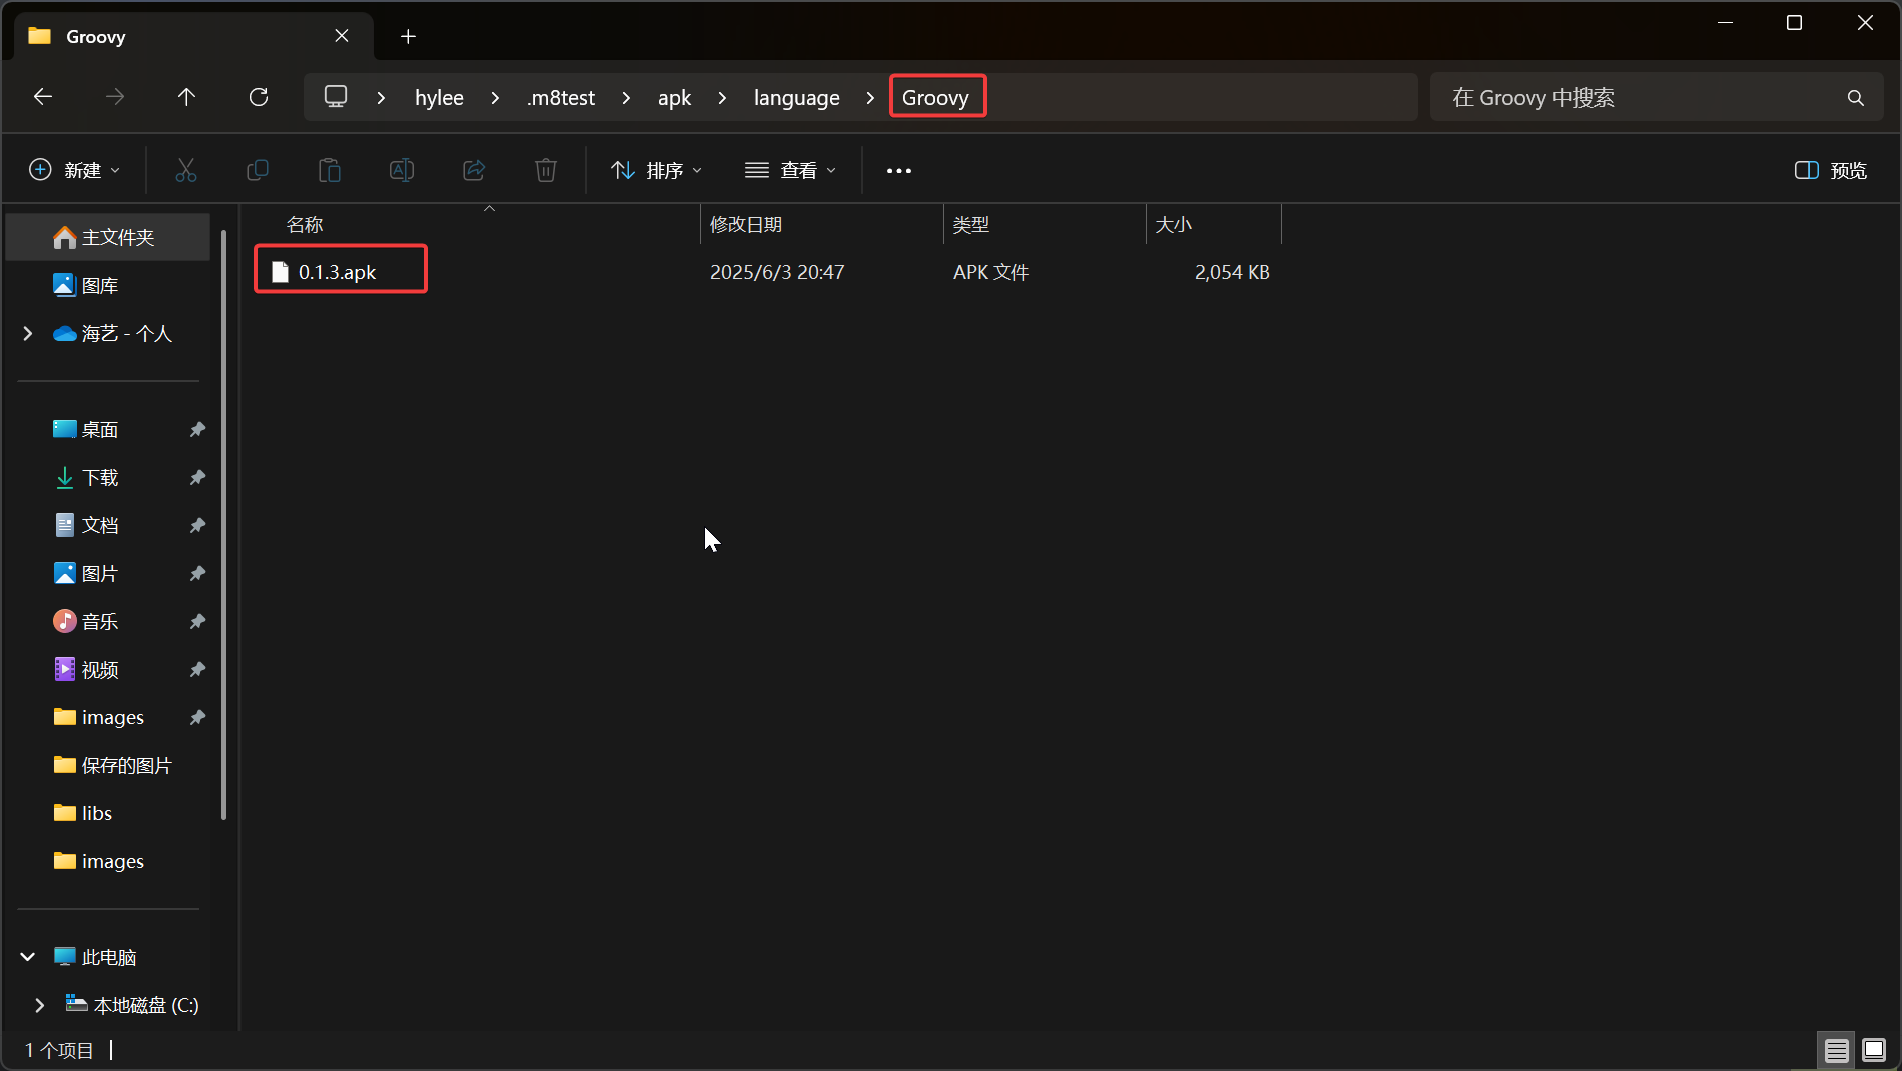Click the Copy icon in toolbar

tap(258, 170)
